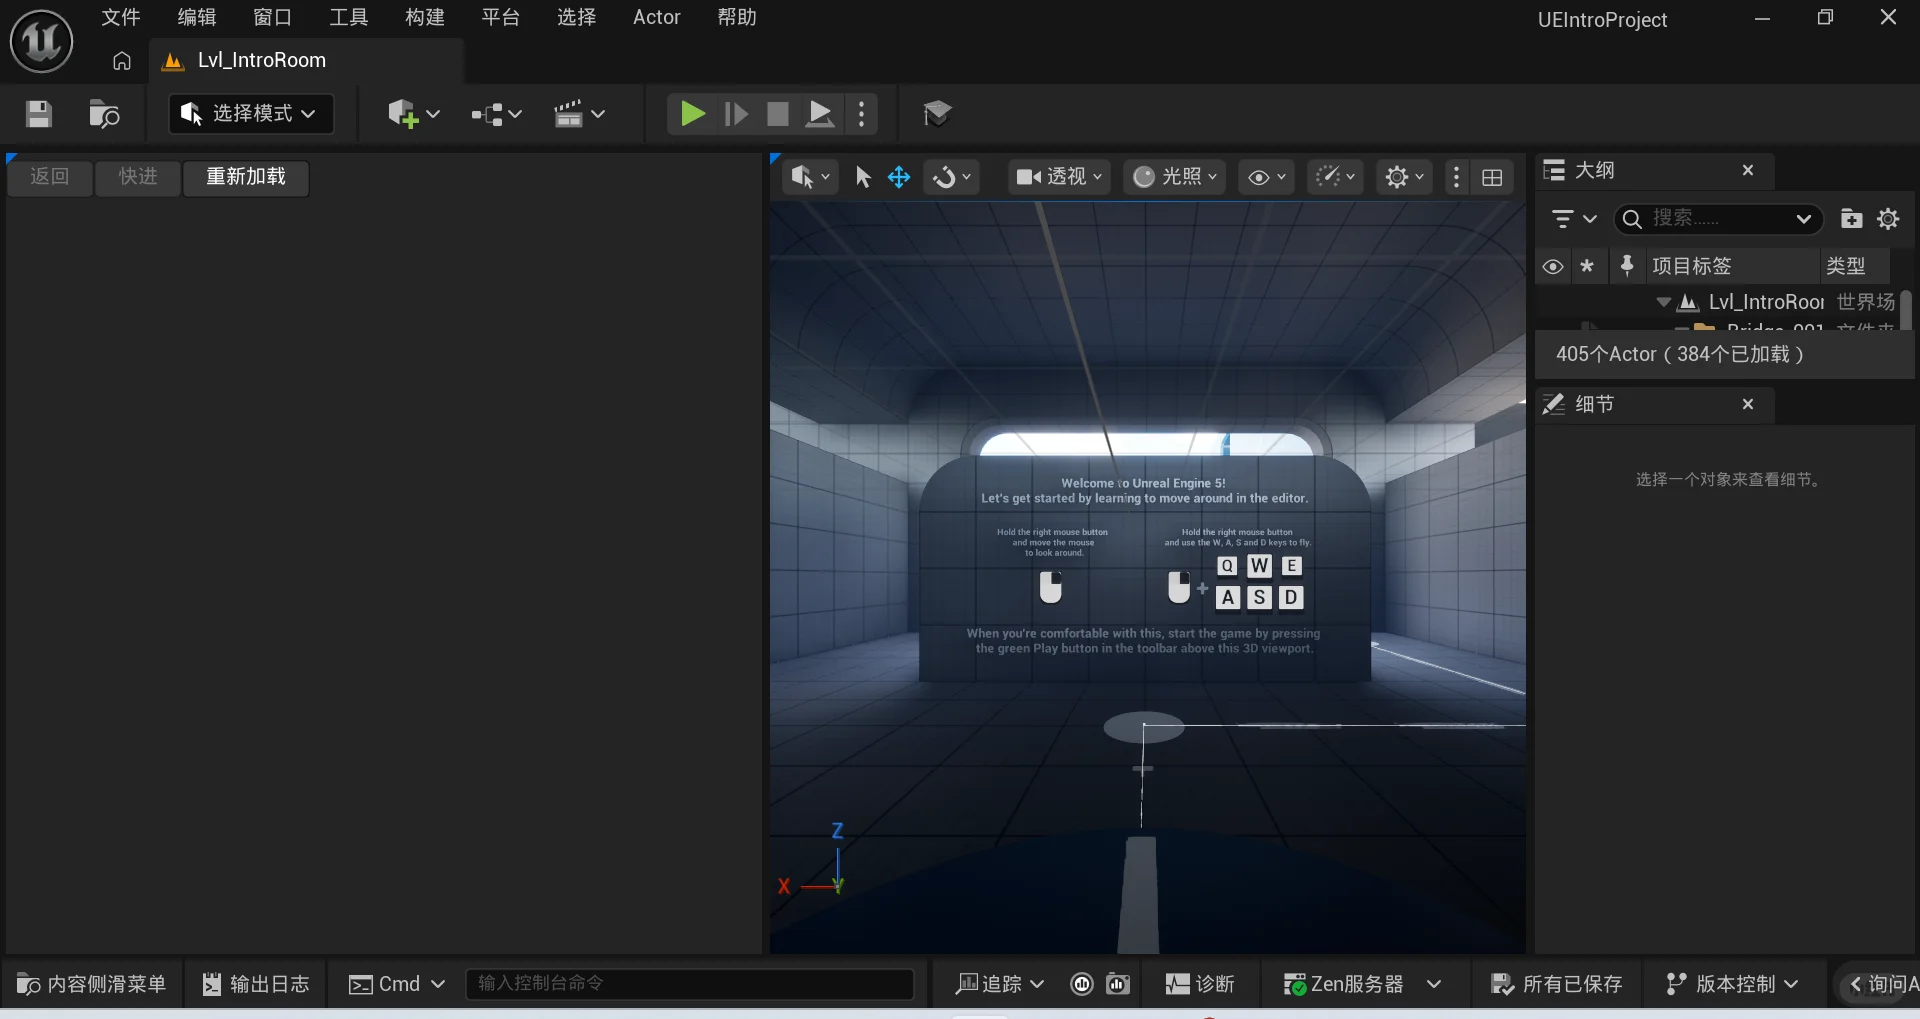Open the 构建 menu
The width and height of the screenshot is (1920, 1019).
point(424,17)
